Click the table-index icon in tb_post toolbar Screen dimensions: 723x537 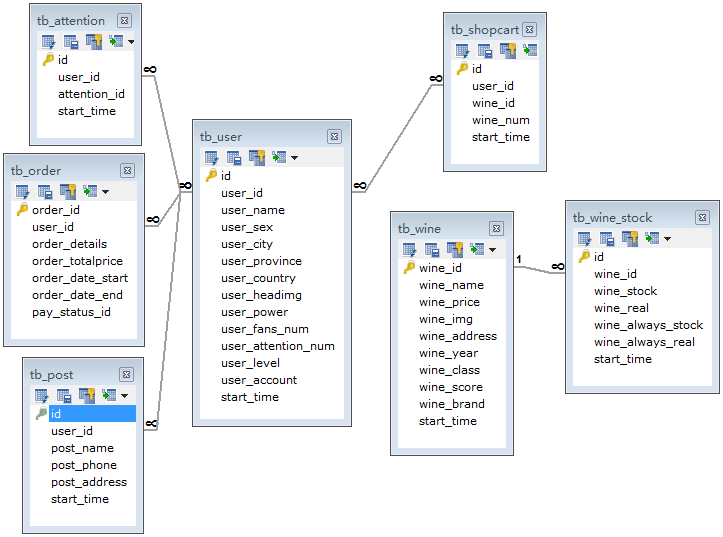tap(64, 396)
